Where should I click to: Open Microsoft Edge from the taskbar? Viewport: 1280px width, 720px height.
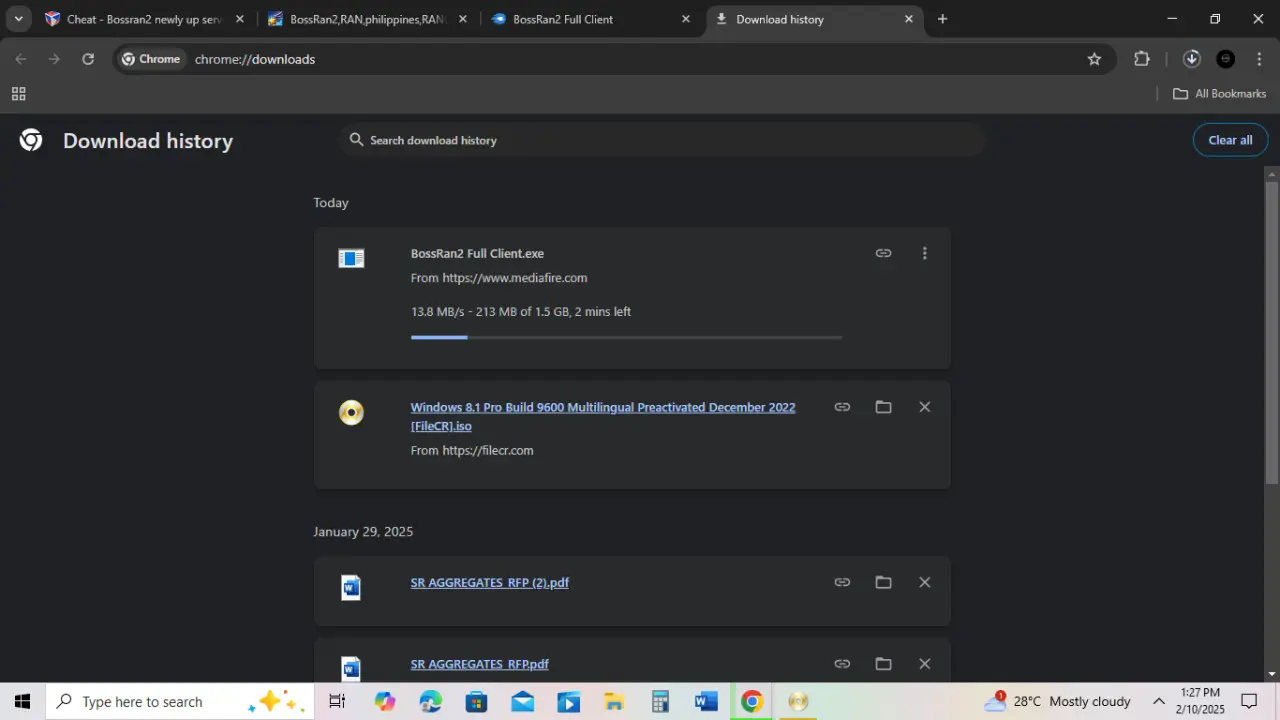[431, 701]
